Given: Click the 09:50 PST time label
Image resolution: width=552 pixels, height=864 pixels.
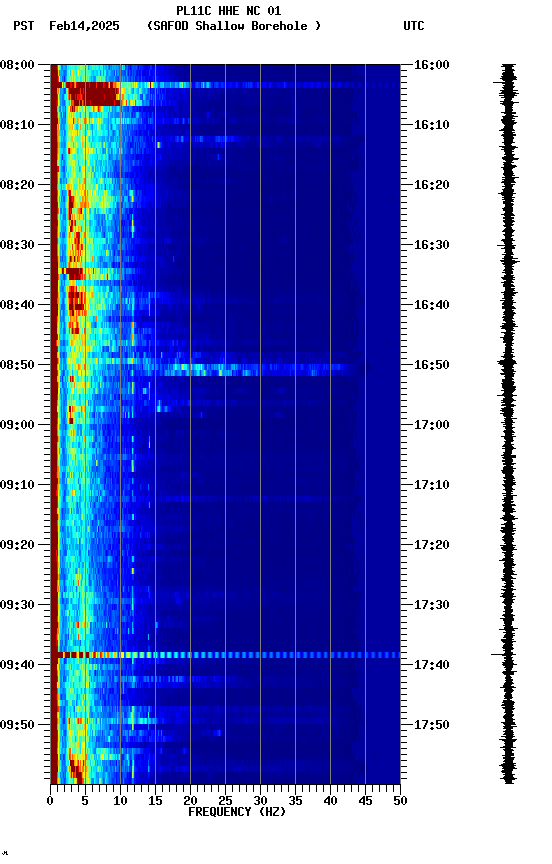Looking at the screenshot, I should (x=17, y=725).
